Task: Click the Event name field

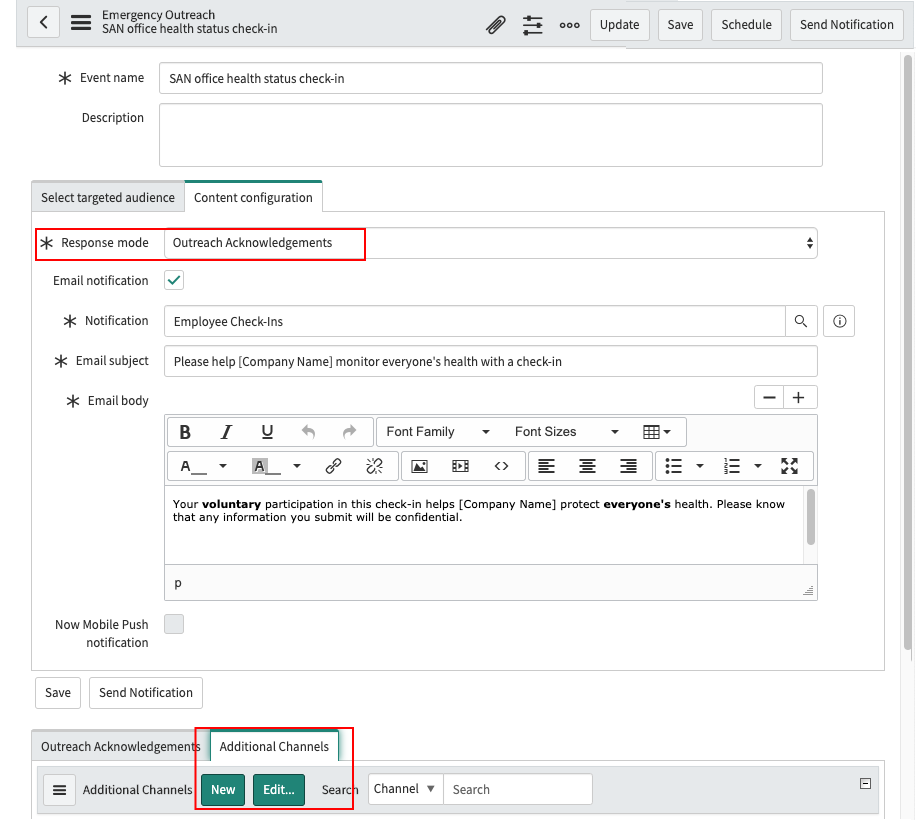Action: click(491, 78)
